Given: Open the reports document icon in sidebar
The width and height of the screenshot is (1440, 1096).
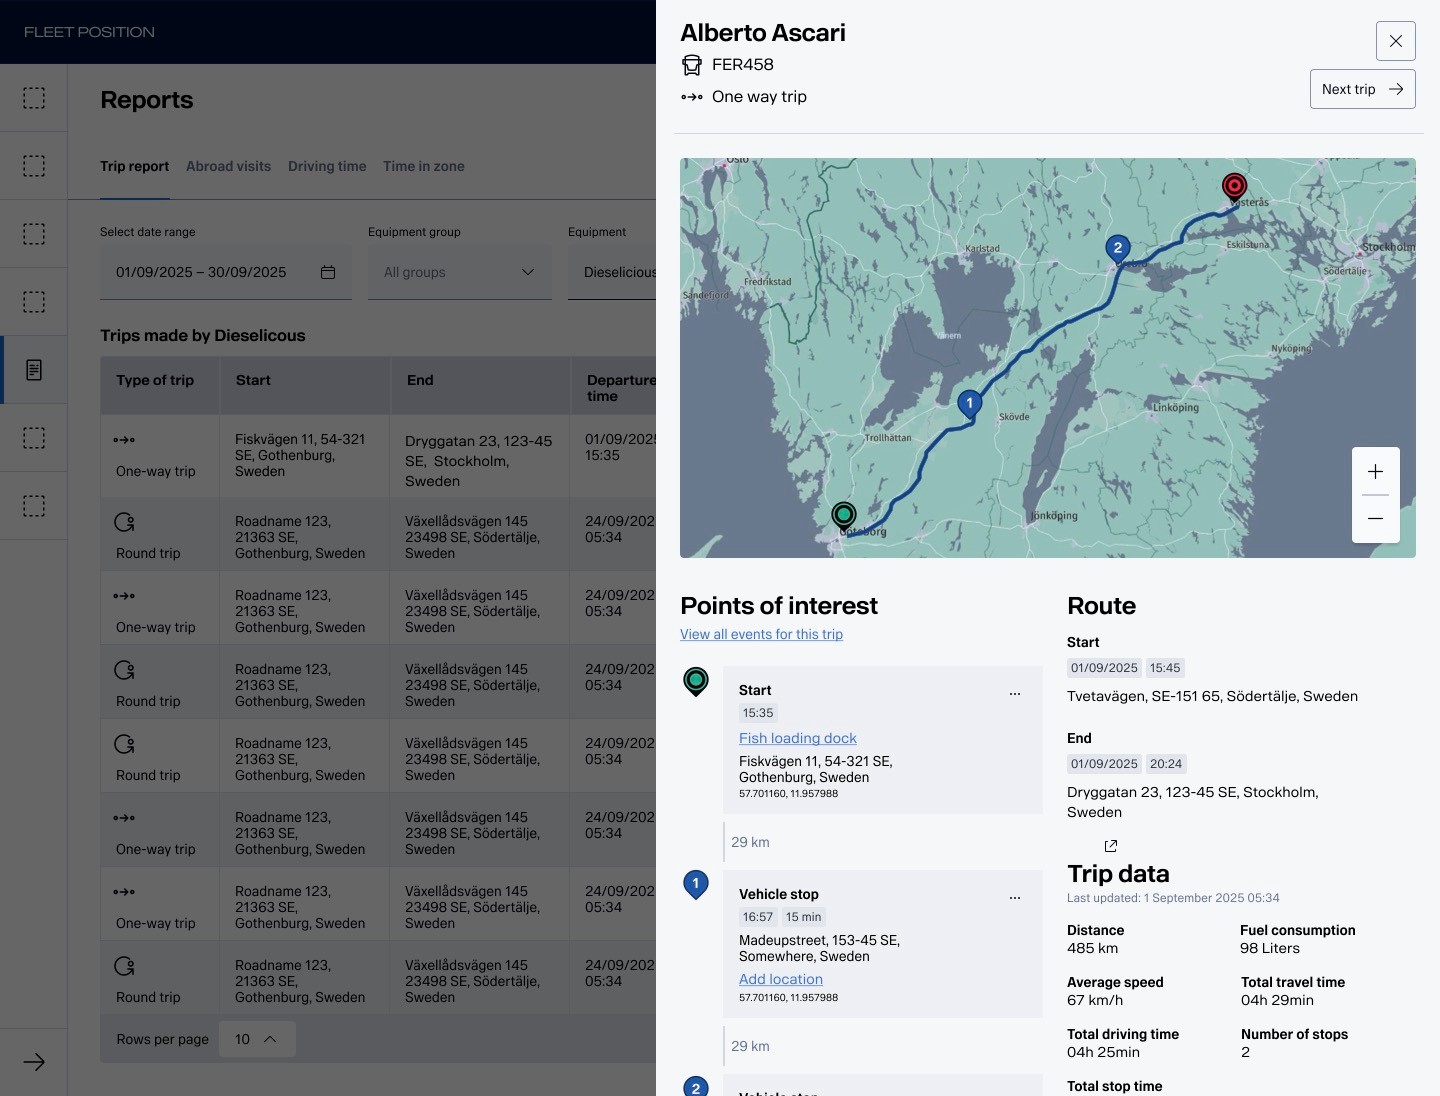Looking at the screenshot, I should [34, 370].
